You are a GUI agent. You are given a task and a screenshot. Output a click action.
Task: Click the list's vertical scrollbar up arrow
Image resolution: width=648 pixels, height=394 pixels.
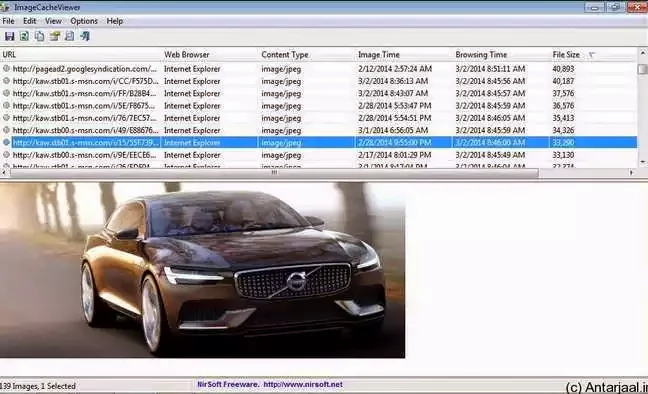(643, 53)
